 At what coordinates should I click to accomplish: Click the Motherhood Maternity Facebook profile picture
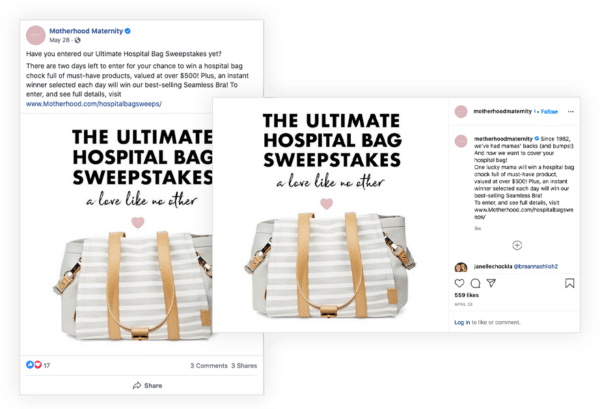tap(36, 35)
